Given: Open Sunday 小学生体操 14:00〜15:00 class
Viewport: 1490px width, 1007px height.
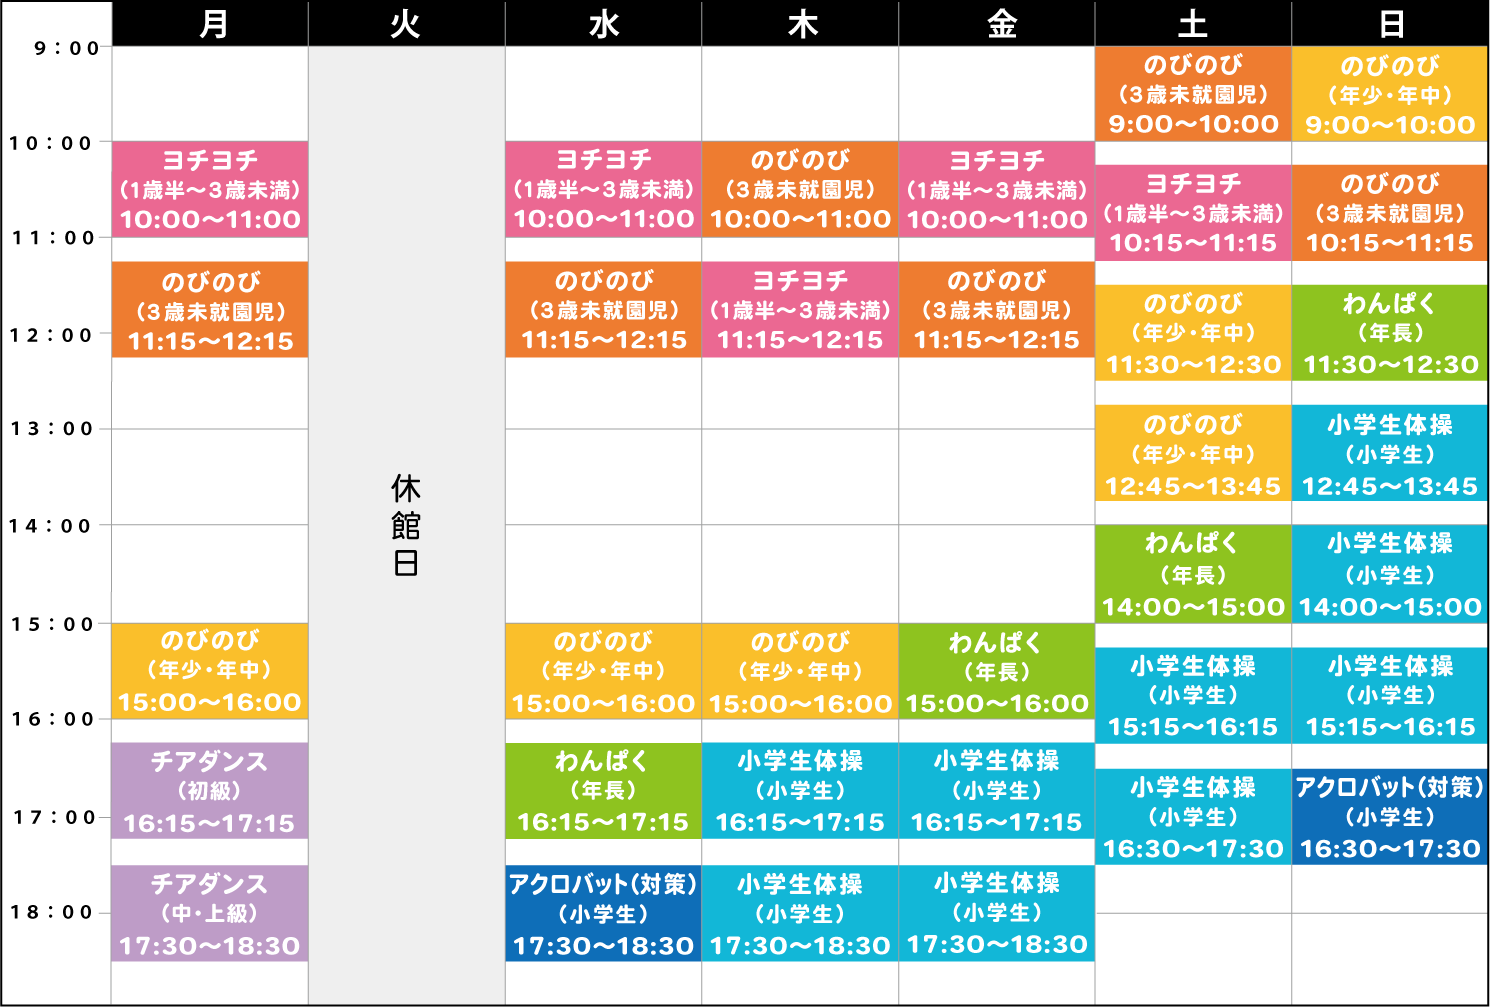Looking at the screenshot, I should [1390, 574].
